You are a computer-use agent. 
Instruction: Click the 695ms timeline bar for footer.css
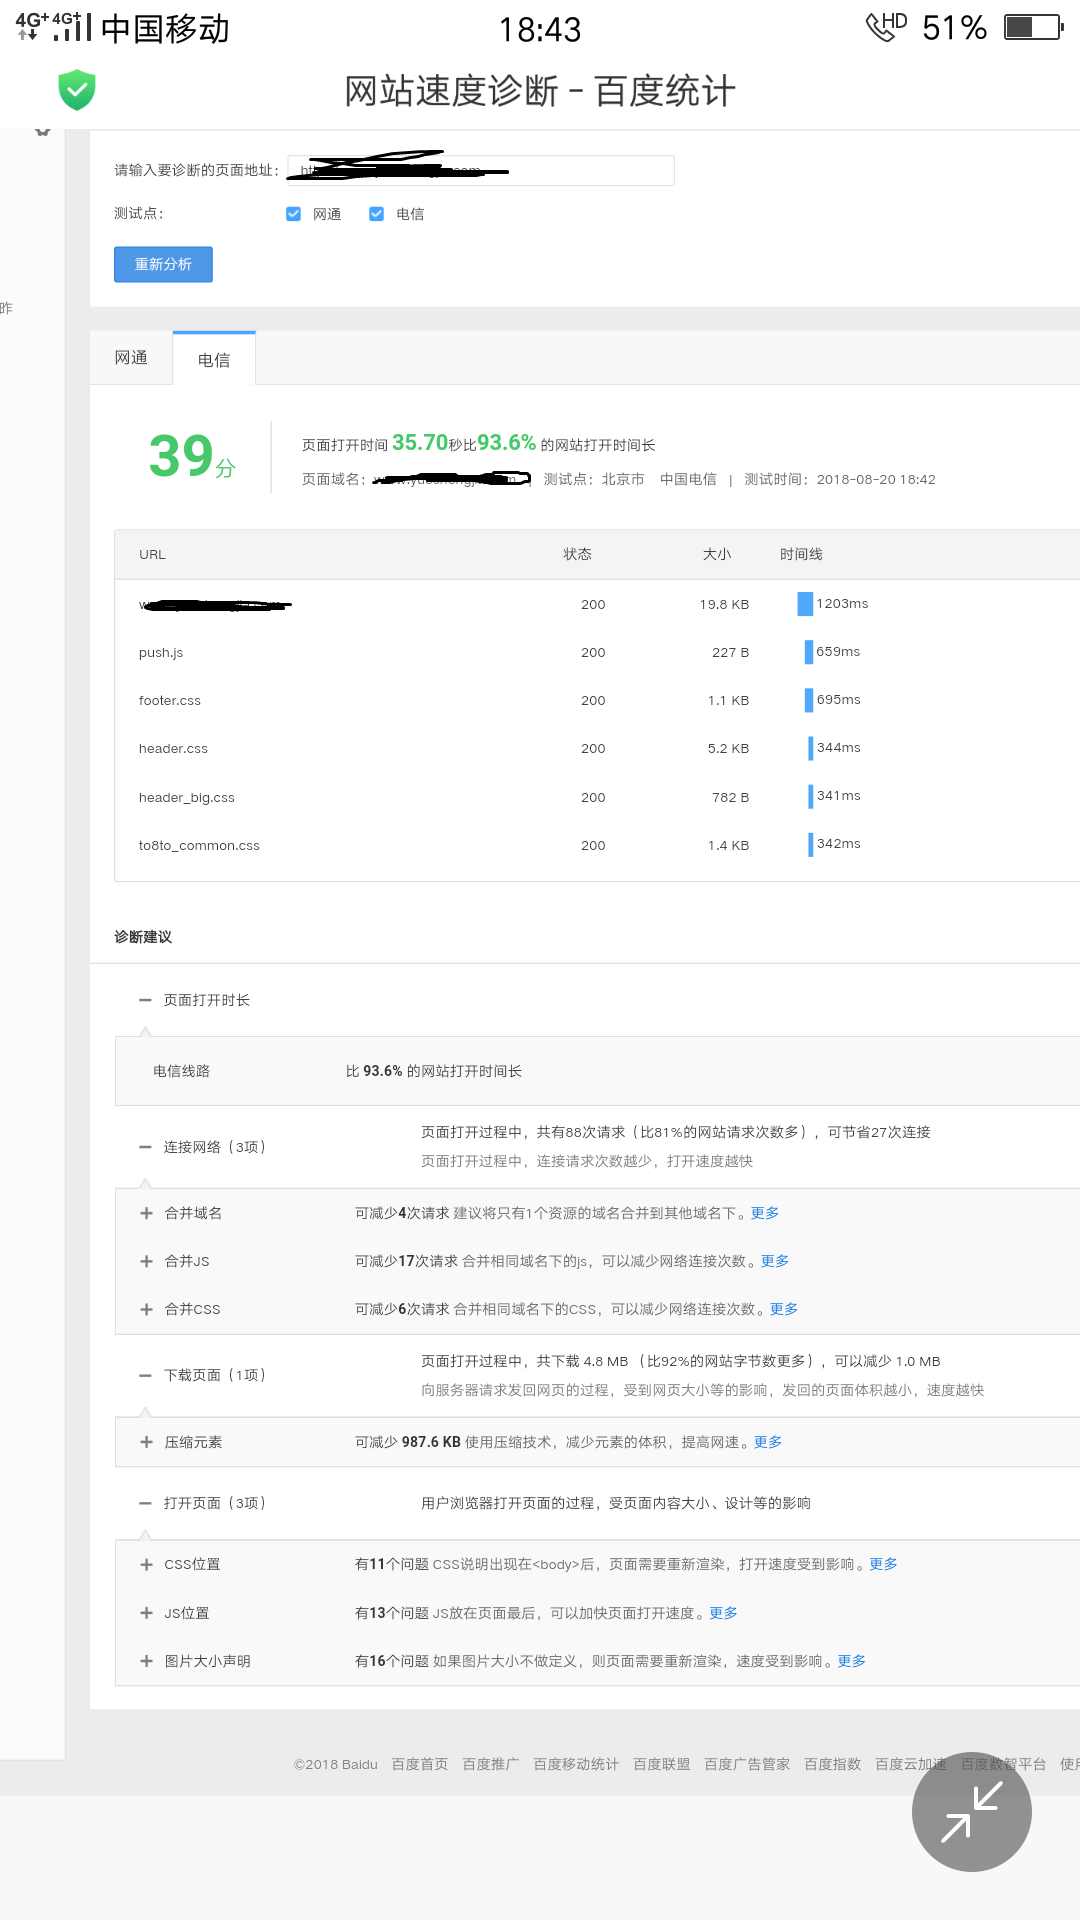[809, 700]
